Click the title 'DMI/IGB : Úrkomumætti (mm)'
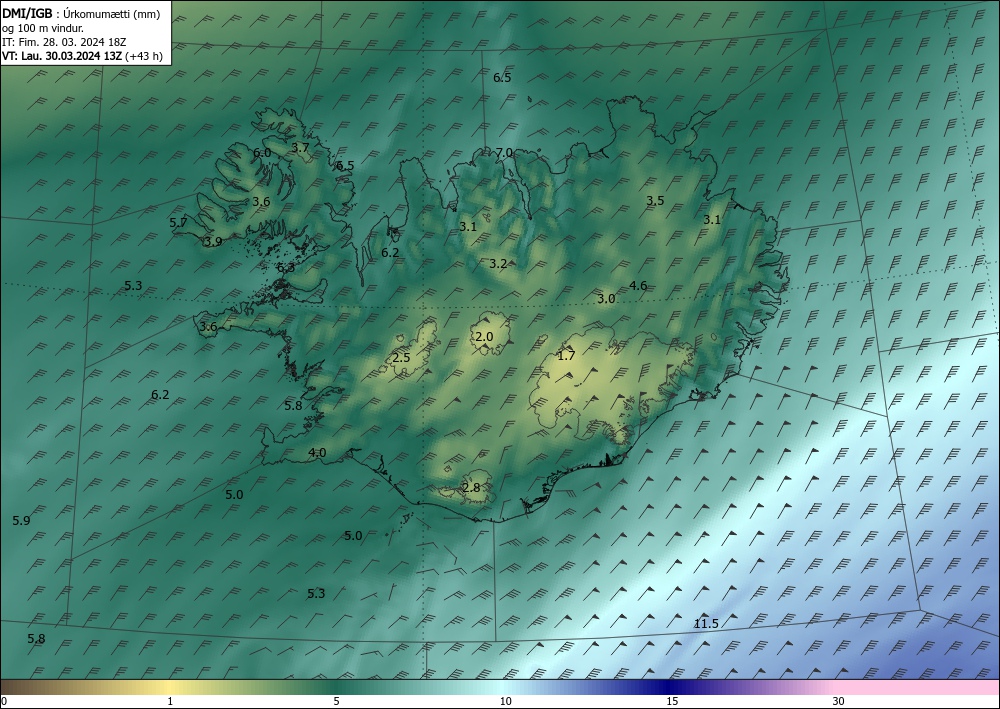Screen dimensions: 1000x709 81,14
